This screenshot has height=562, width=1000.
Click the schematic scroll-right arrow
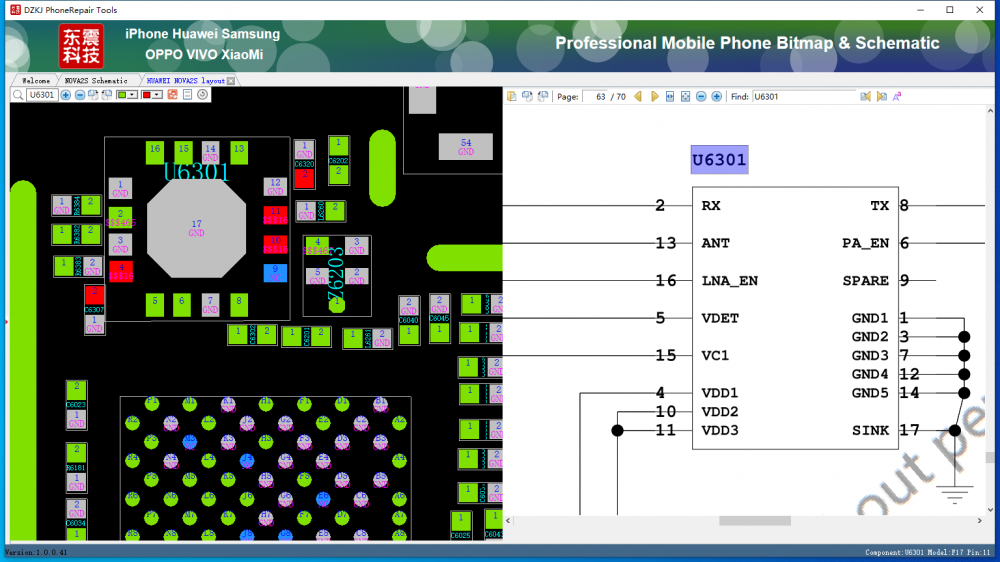[980, 521]
